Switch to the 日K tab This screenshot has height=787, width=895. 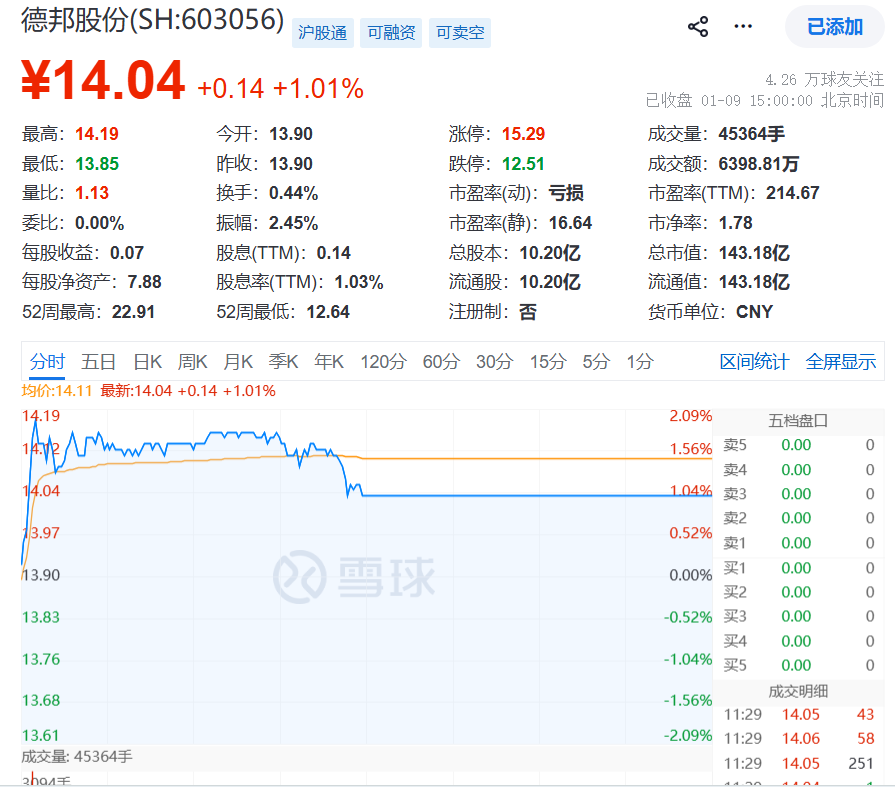[147, 362]
